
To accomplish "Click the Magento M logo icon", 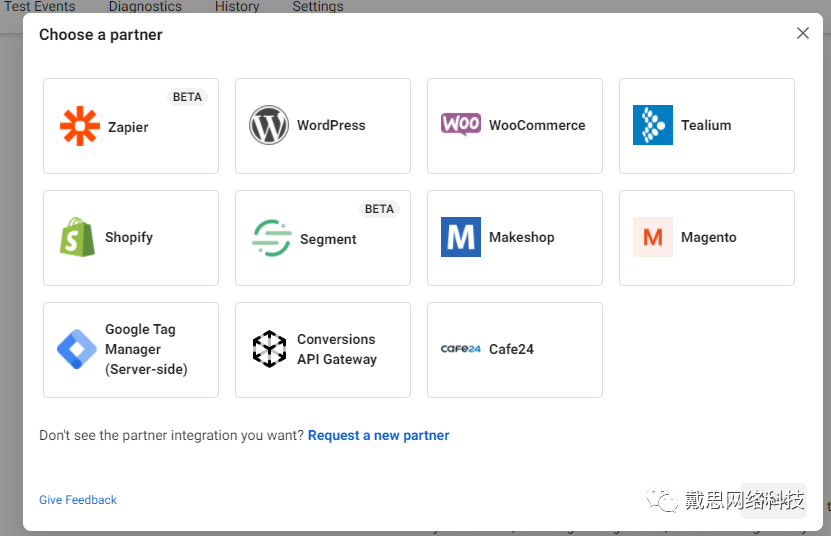I will click(653, 237).
